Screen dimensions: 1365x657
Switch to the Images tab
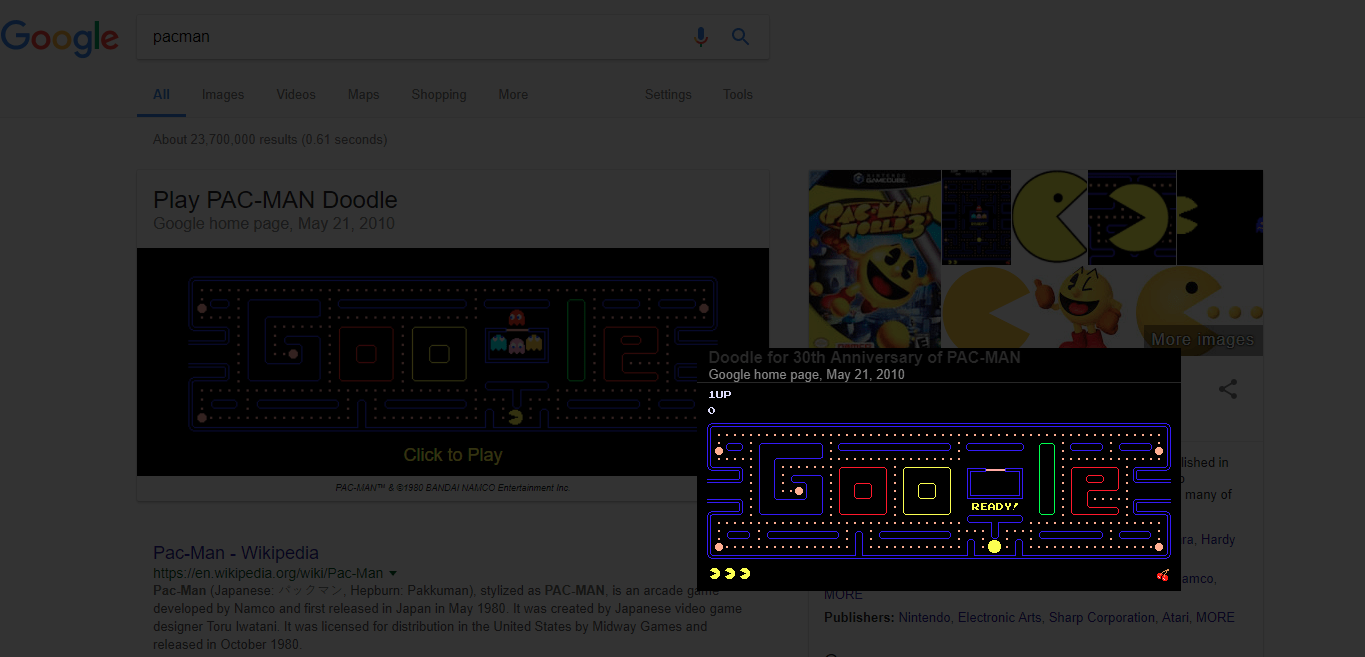(223, 94)
